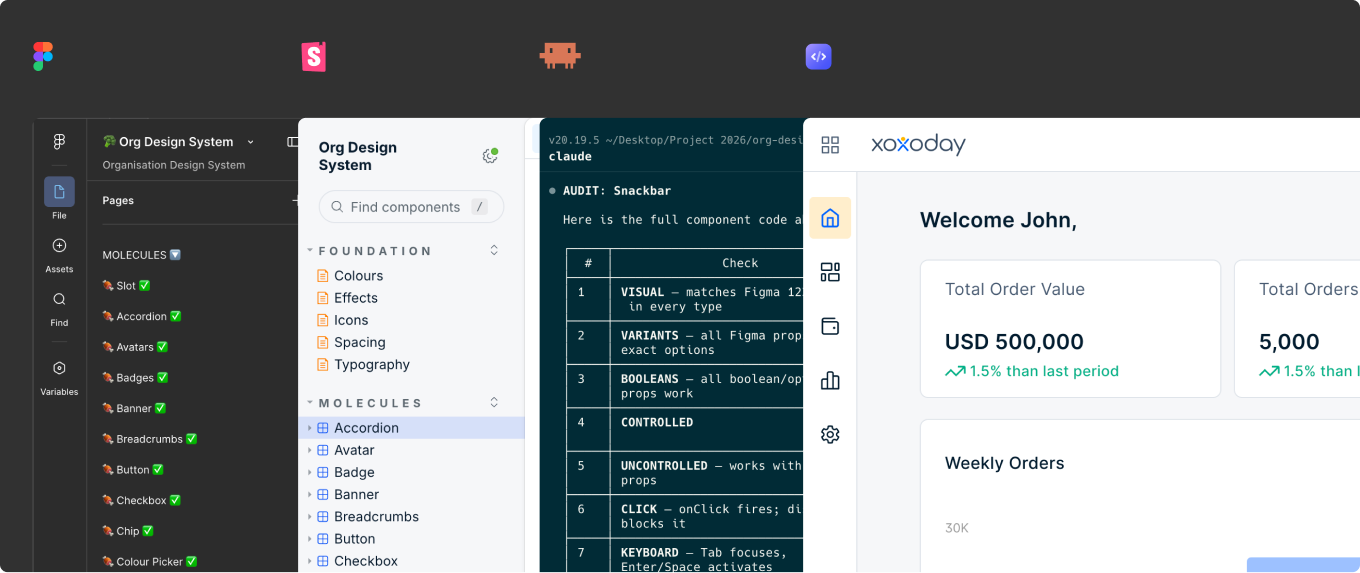Open Assets panel in Figma sidebar

(x=59, y=246)
